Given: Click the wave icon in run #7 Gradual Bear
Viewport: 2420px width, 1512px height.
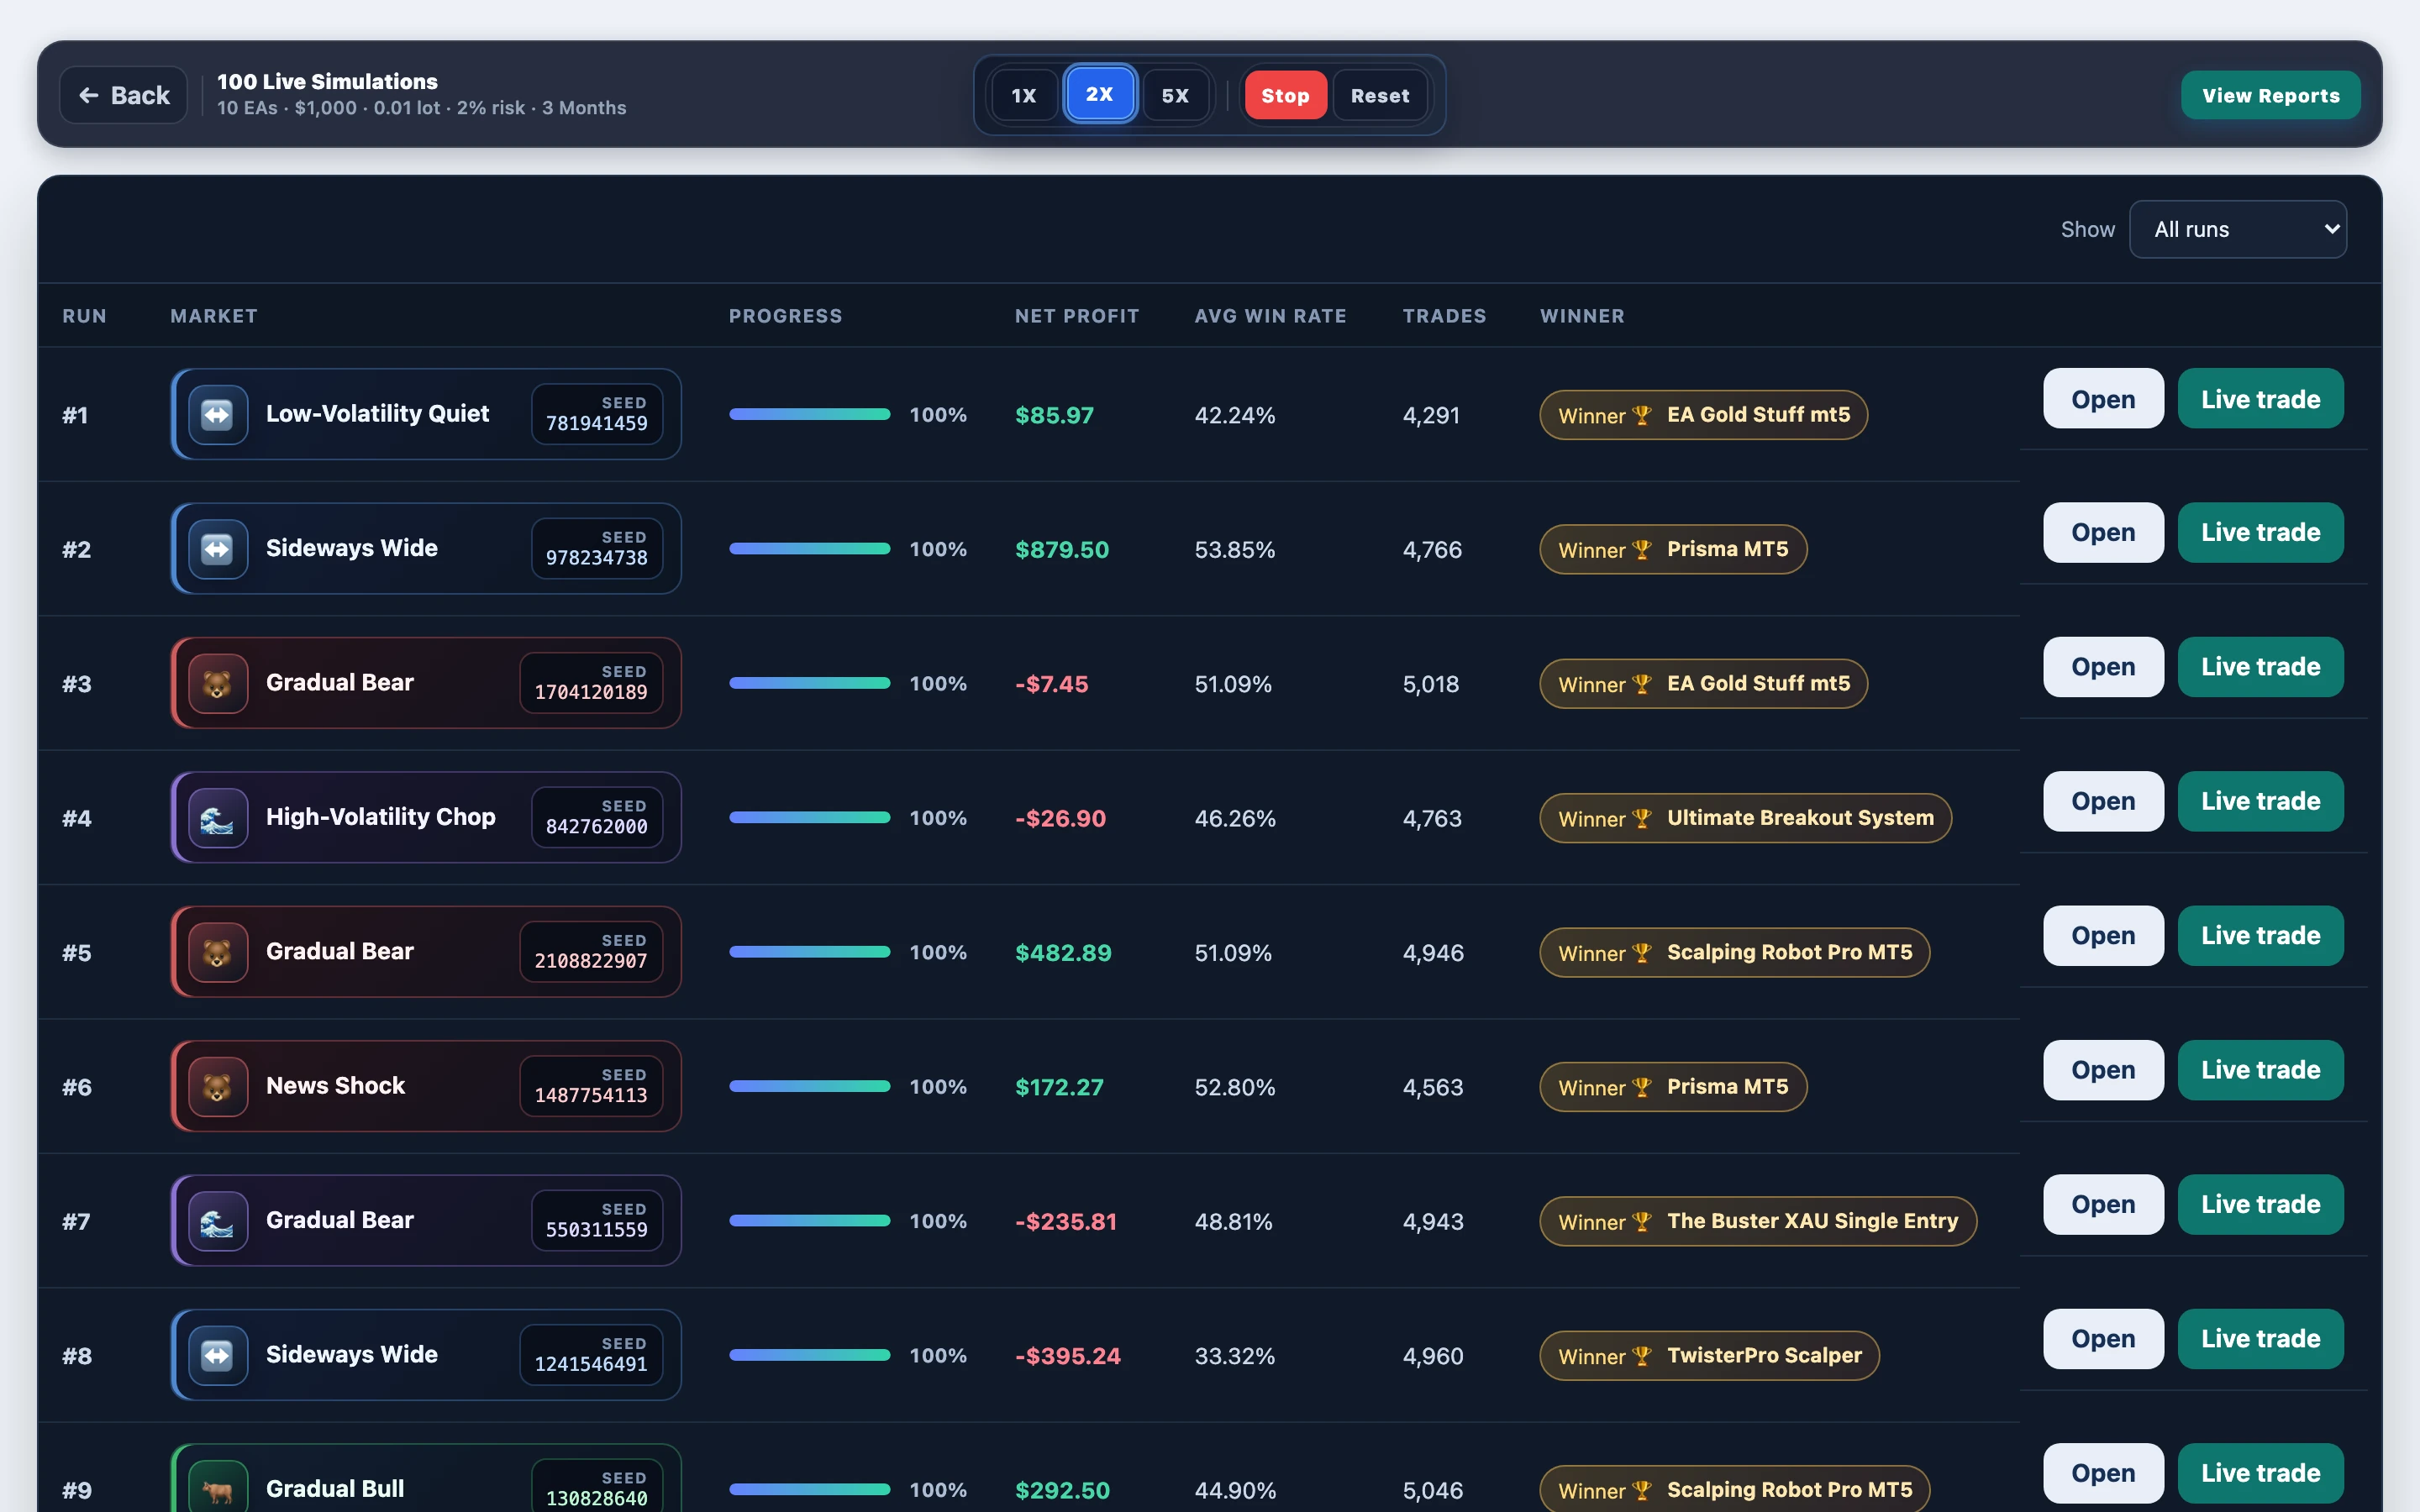Looking at the screenshot, I should pyautogui.click(x=217, y=1220).
